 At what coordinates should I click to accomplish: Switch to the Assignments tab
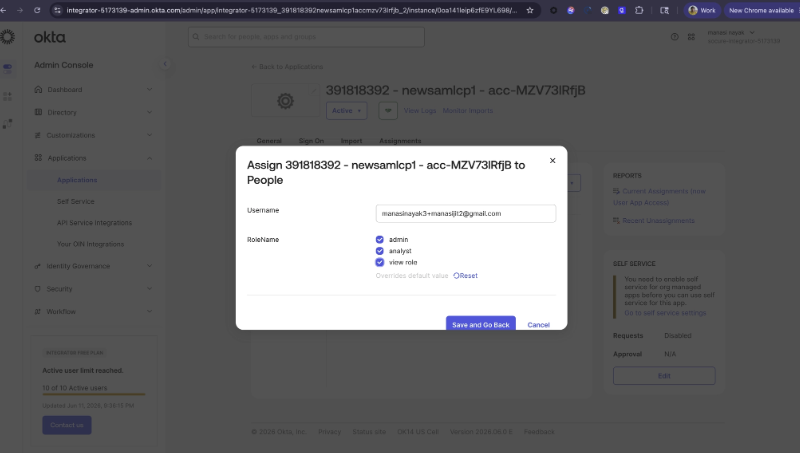[x=400, y=141]
